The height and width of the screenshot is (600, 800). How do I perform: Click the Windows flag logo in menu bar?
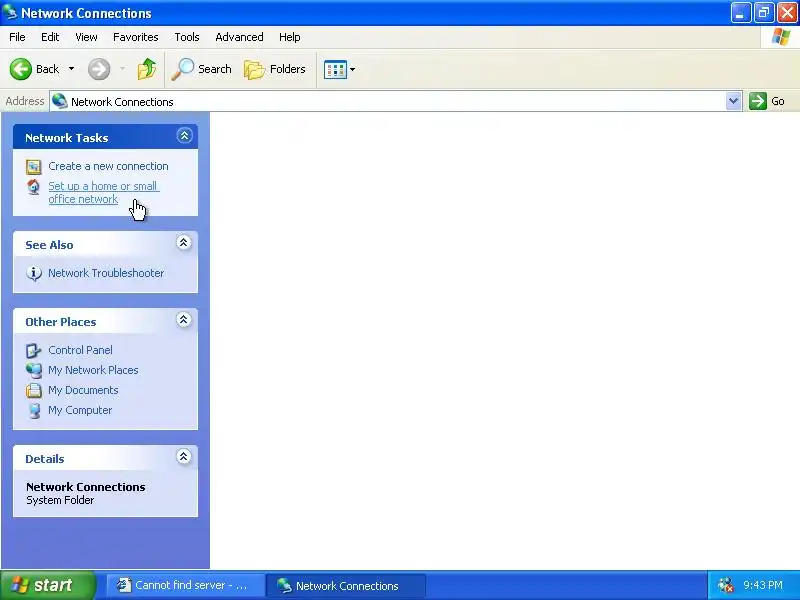(x=781, y=37)
